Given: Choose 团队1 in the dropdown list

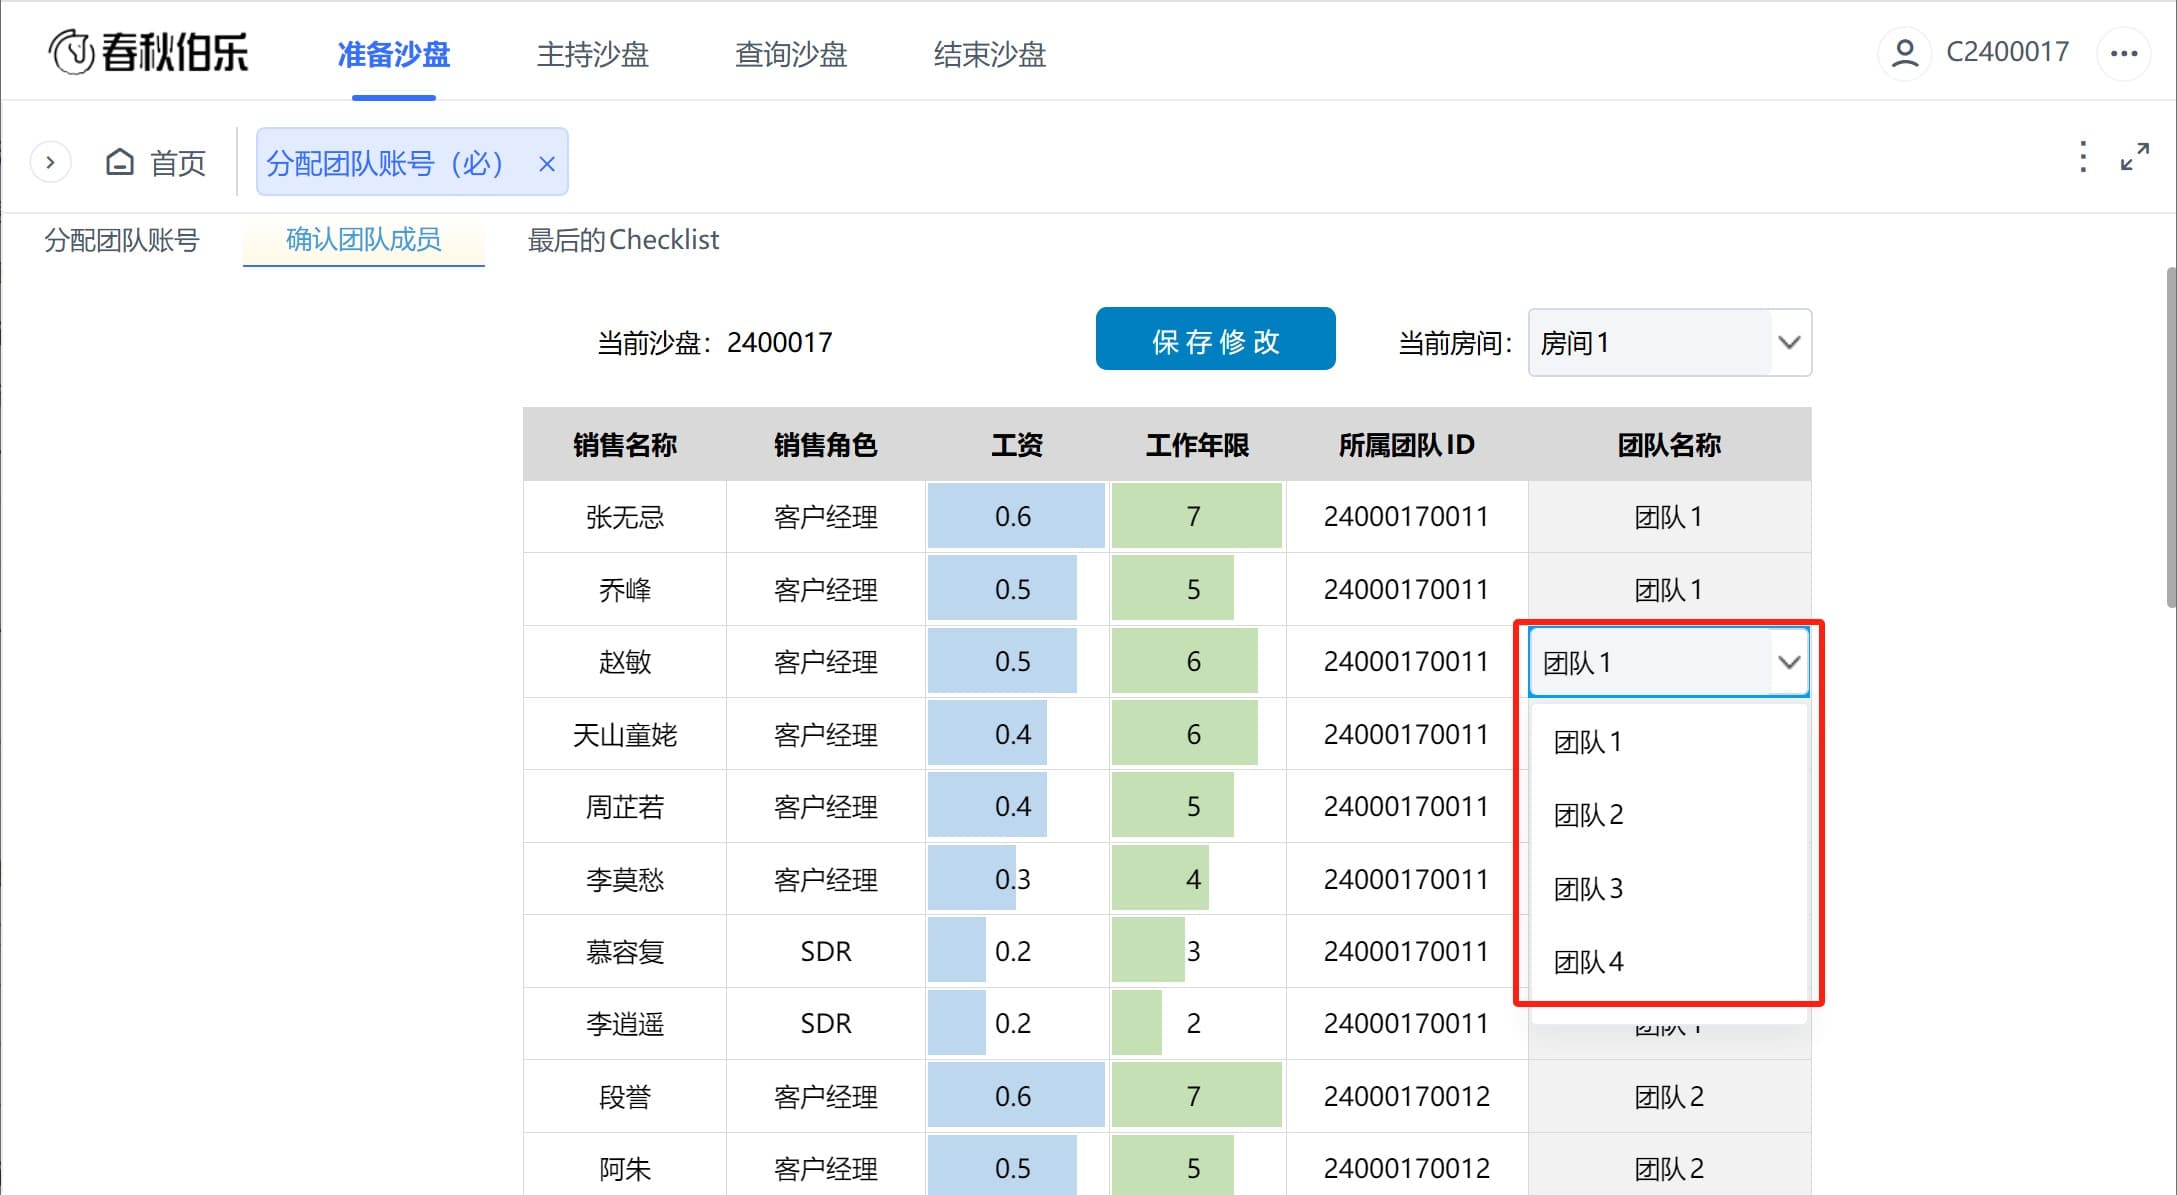Looking at the screenshot, I should coord(1669,742).
